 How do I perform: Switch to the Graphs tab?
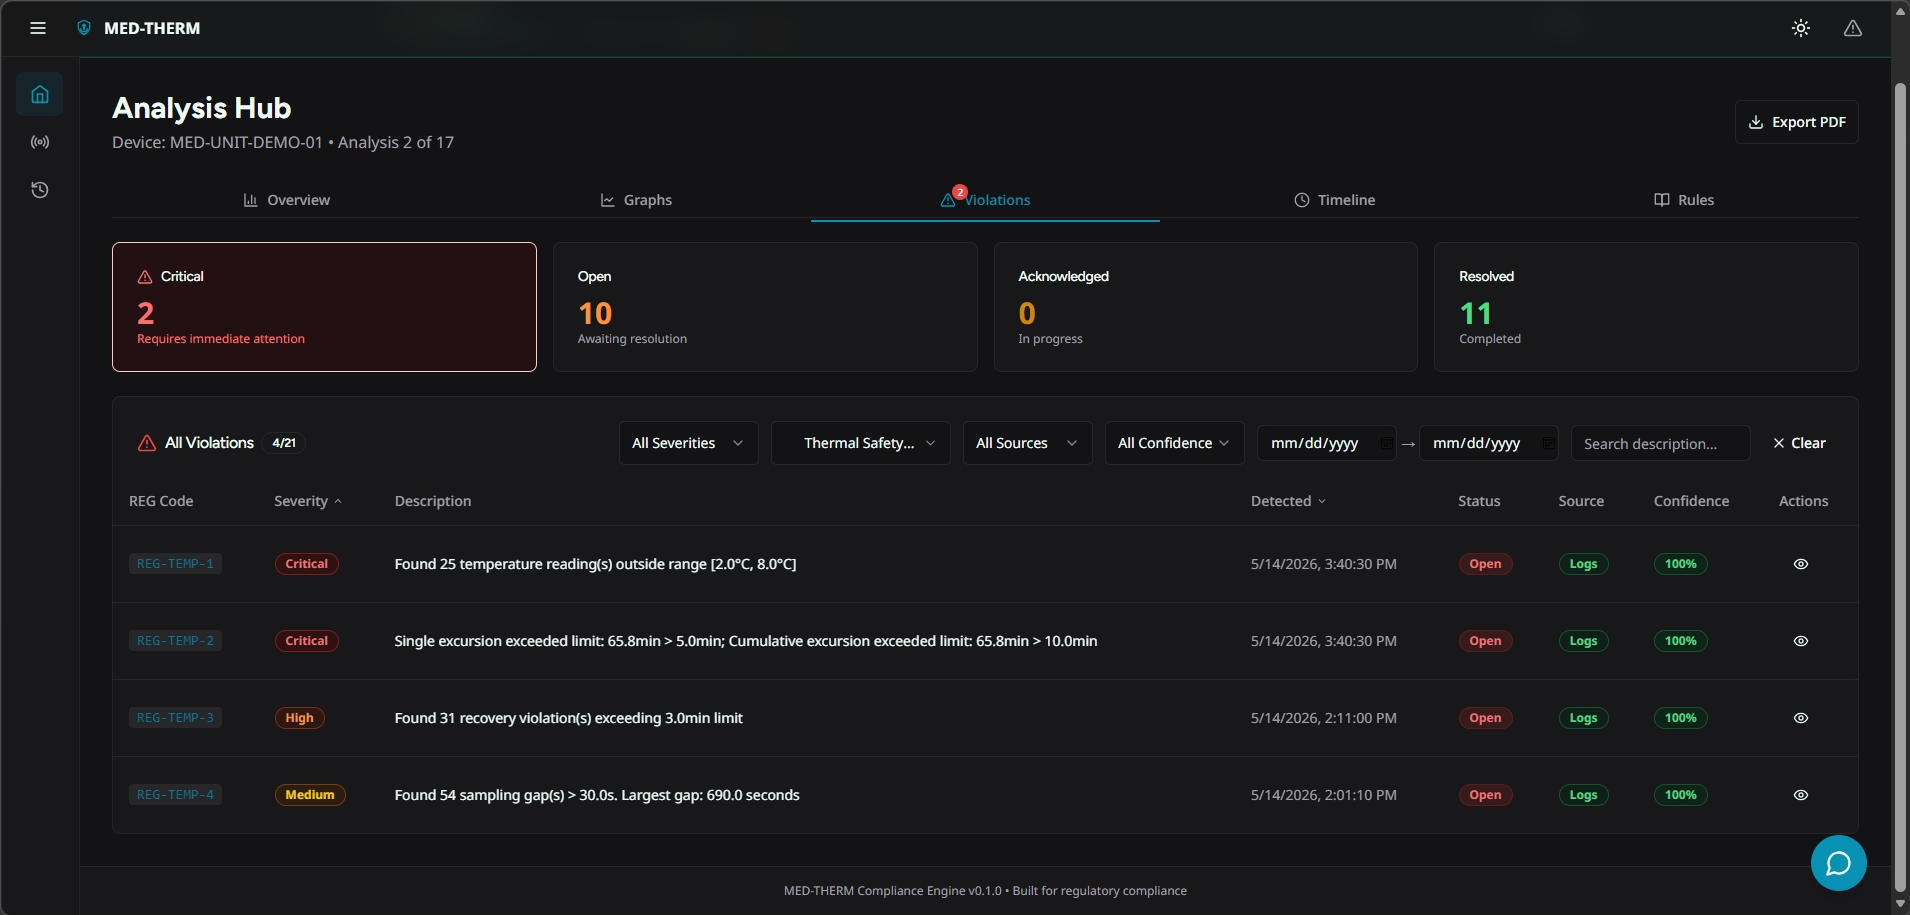pos(636,200)
